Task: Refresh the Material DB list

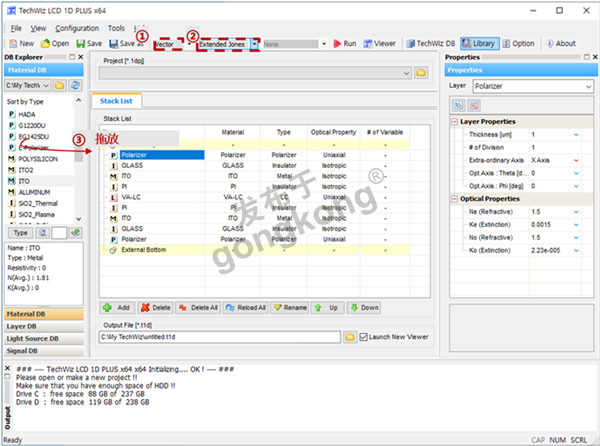Action: (x=75, y=85)
